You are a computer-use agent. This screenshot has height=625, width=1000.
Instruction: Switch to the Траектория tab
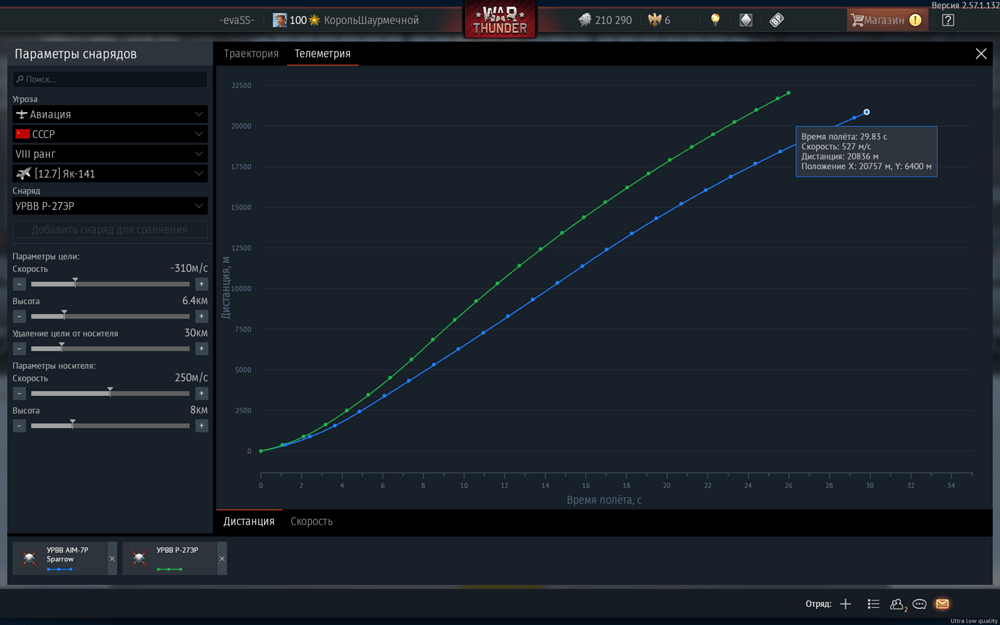(x=251, y=54)
